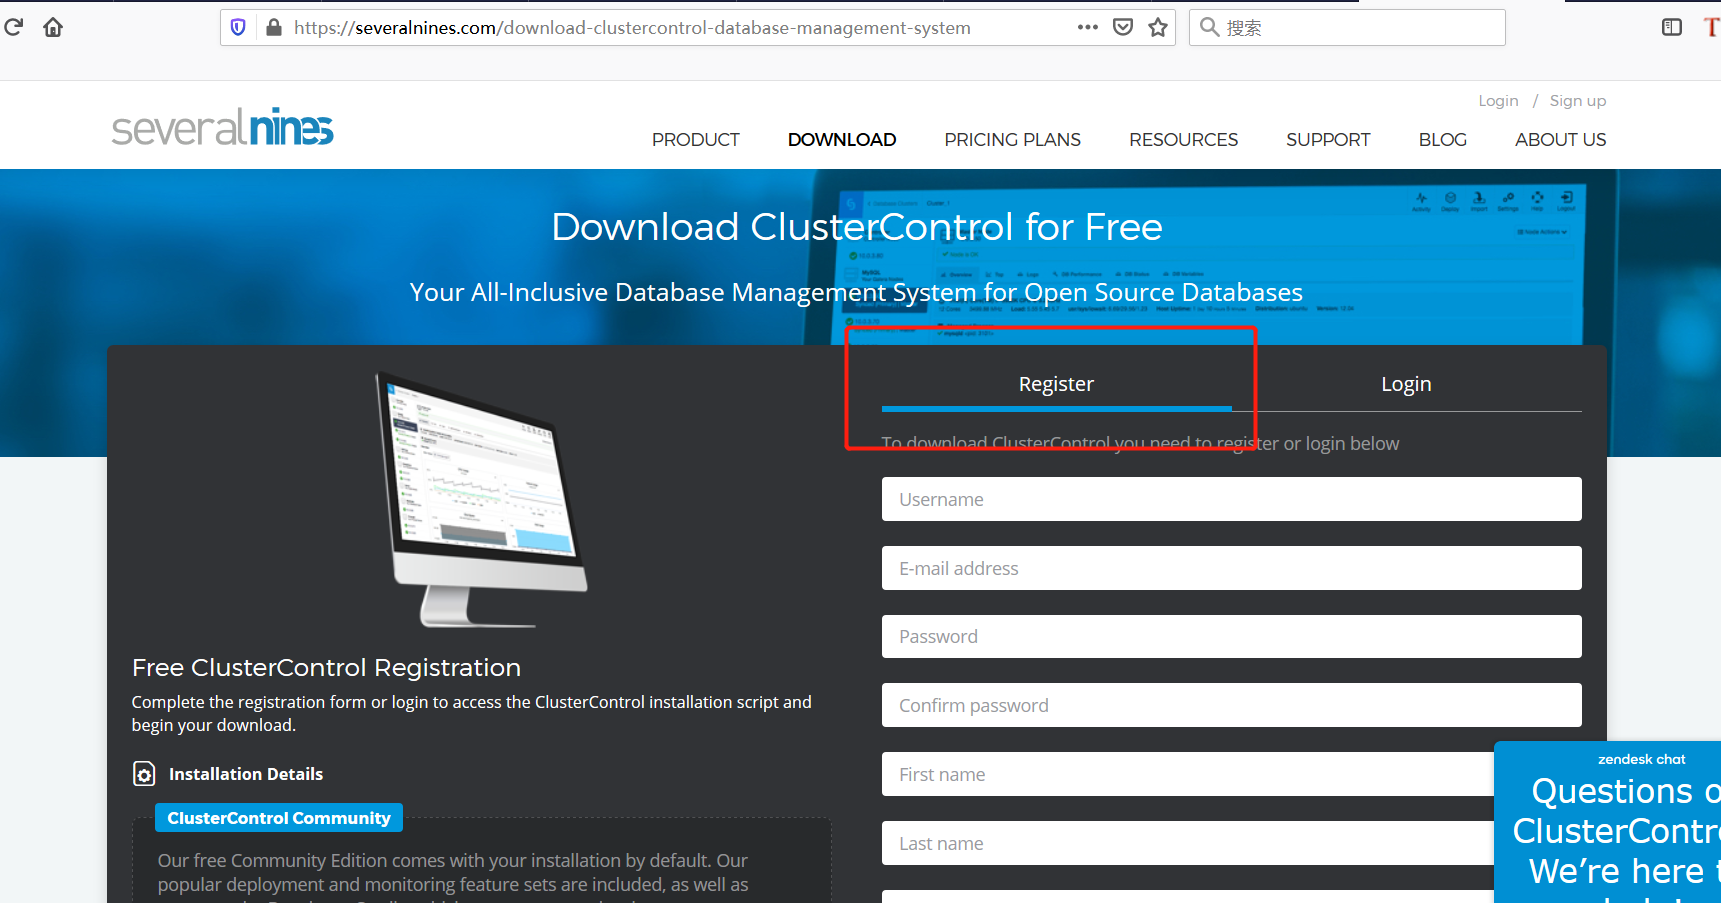Click the ClusterControl Community label
The height and width of the screenshot is (903, 1721).
pyautogui.click(x=279, y=818)
